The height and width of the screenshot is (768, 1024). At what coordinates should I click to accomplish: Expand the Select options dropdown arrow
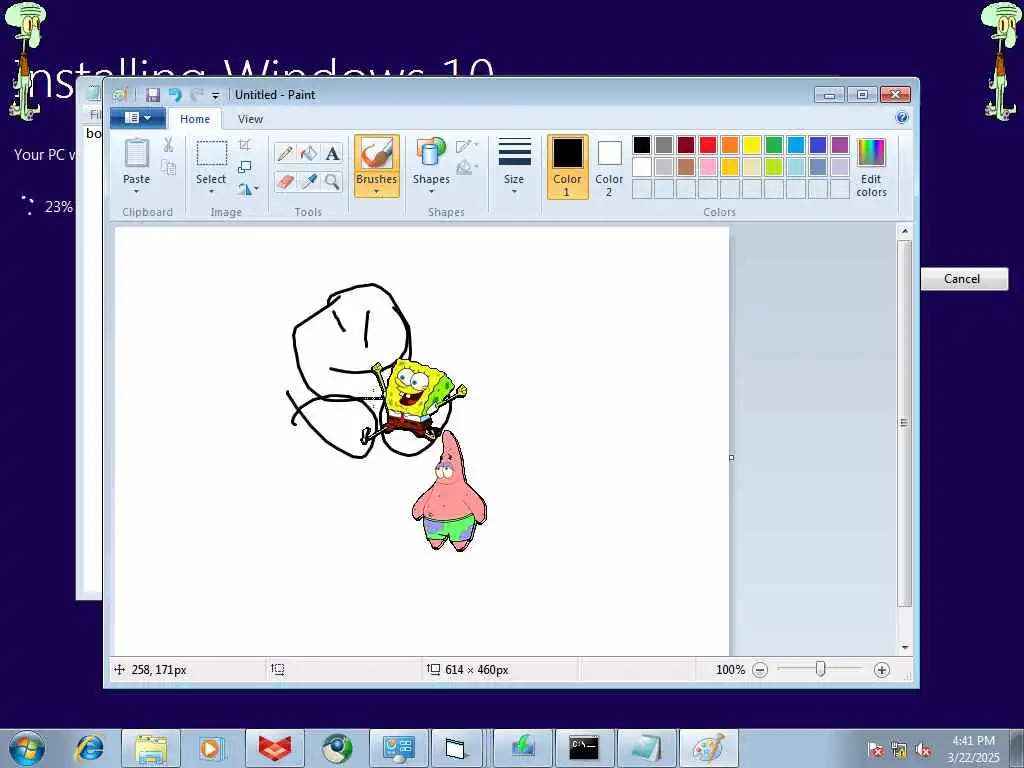pos(212,192)
